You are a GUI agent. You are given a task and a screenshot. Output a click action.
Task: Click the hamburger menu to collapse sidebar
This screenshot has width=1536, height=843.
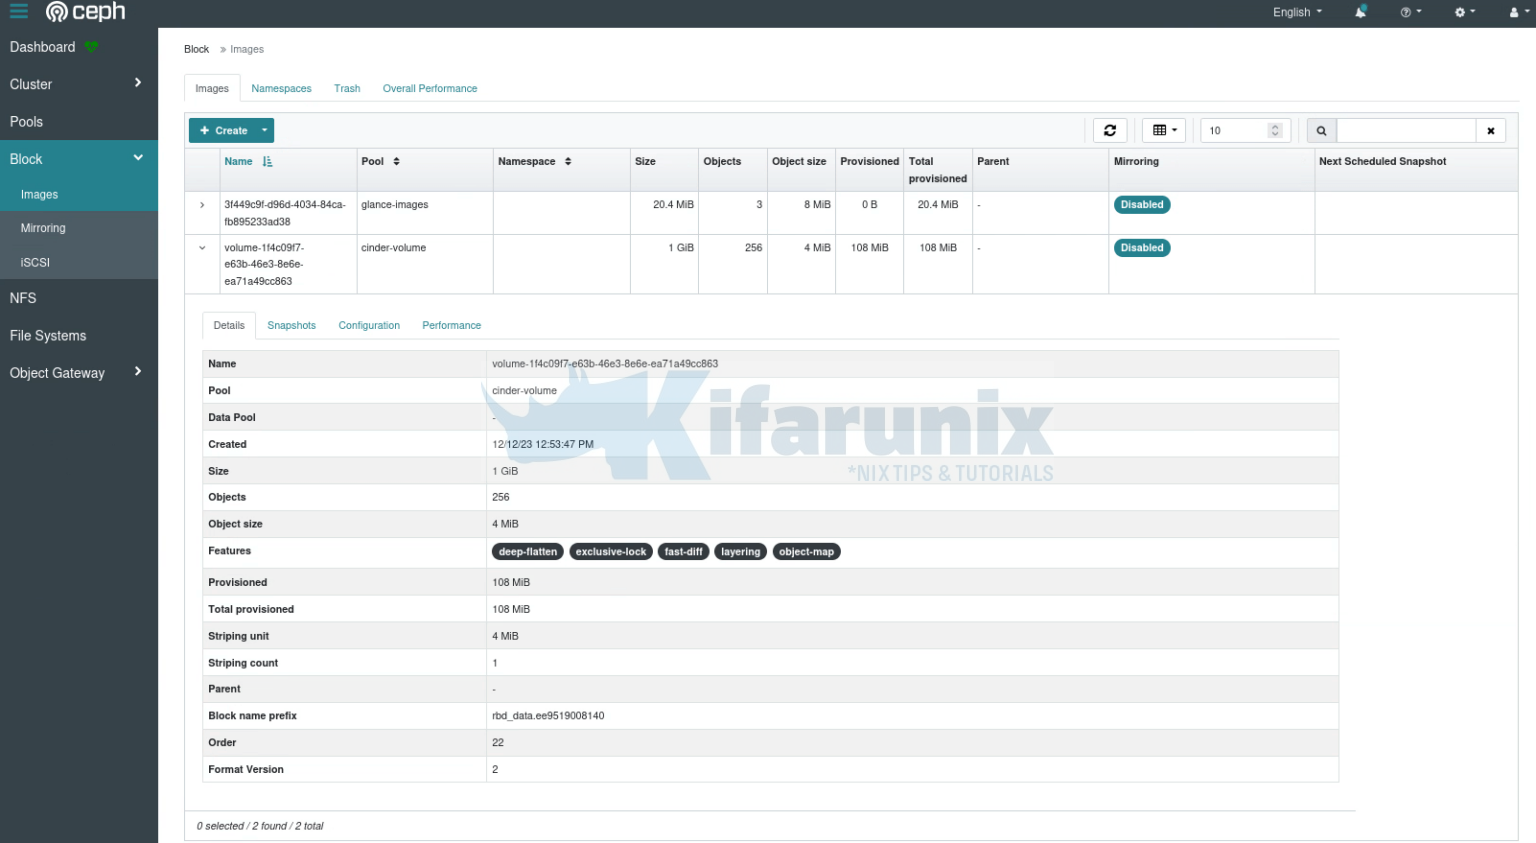(17, 12)
